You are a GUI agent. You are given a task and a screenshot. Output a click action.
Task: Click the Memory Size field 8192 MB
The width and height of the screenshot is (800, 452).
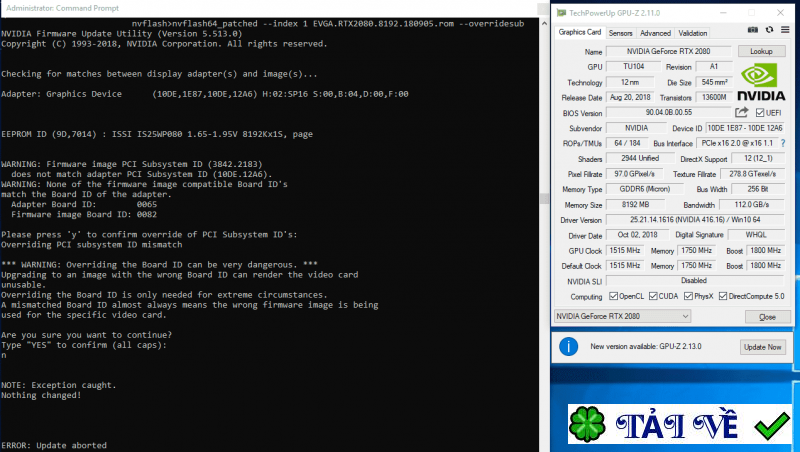(x=635, y=205)
